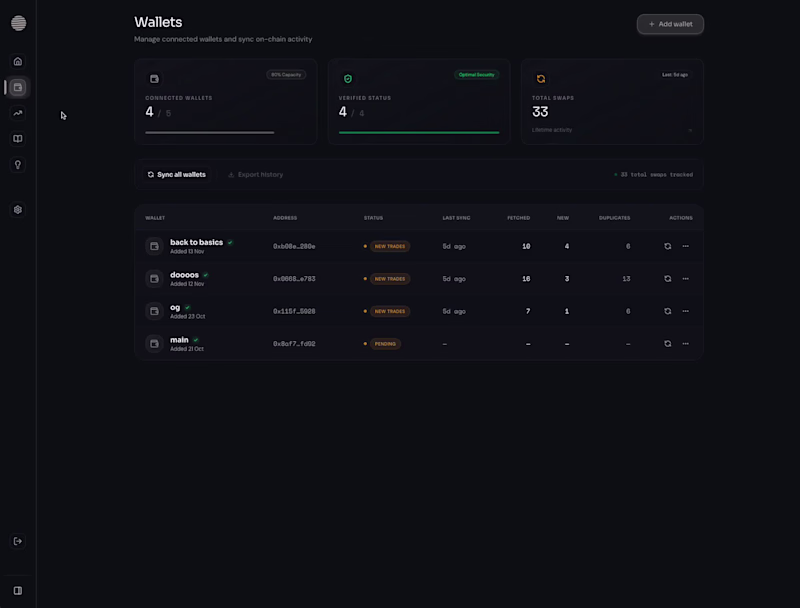Viewport: 800px width, 608px height.
Task: Click the address 0x115f…5928
Action: click(294, 311)
